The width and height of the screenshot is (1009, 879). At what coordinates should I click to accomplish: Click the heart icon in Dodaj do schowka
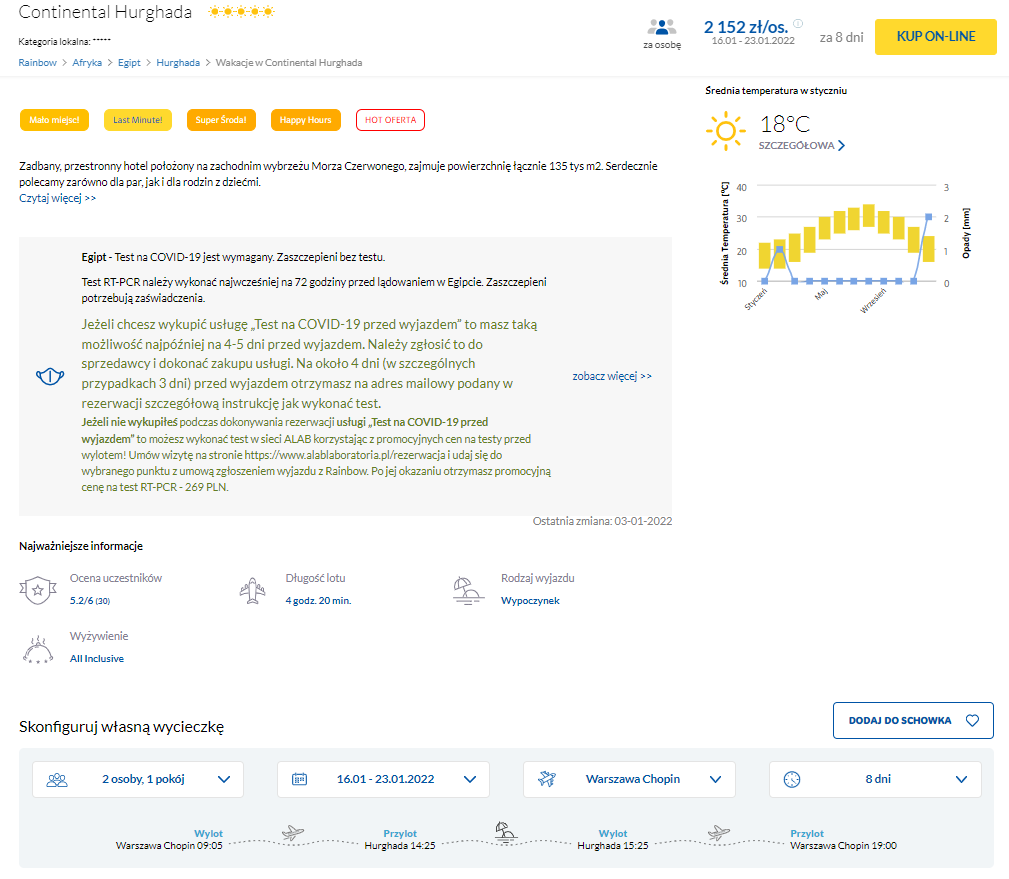tap(971, 720)
